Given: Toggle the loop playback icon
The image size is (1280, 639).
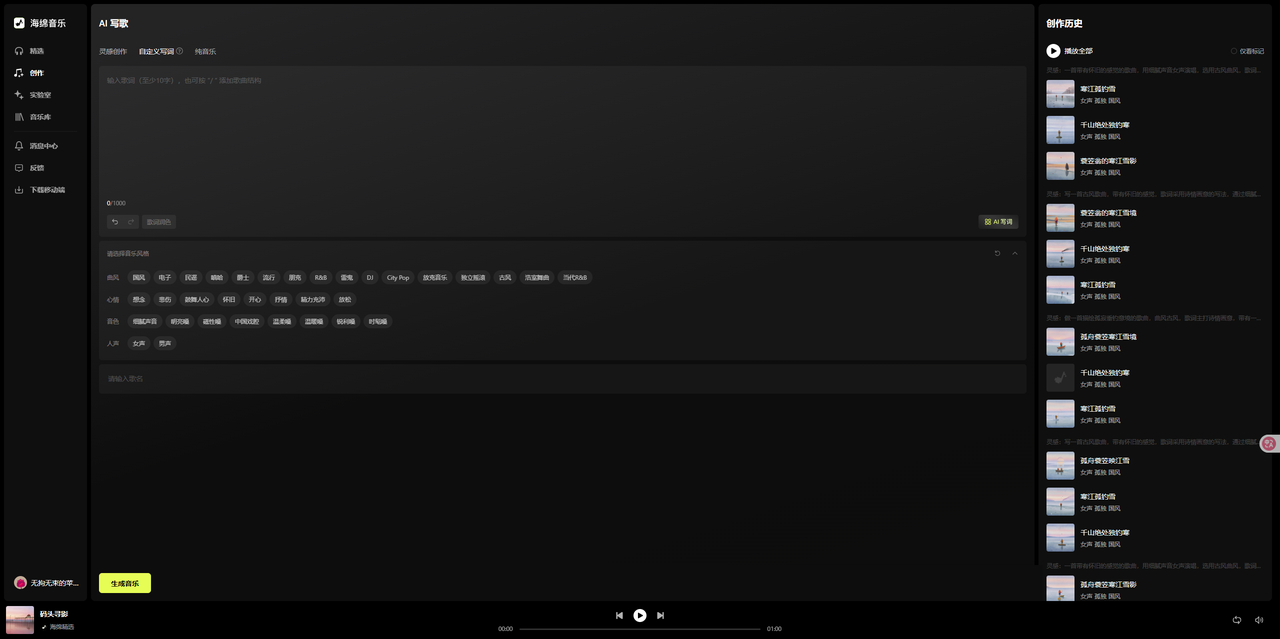Looking at the screenshot, I should point(1237,620).
